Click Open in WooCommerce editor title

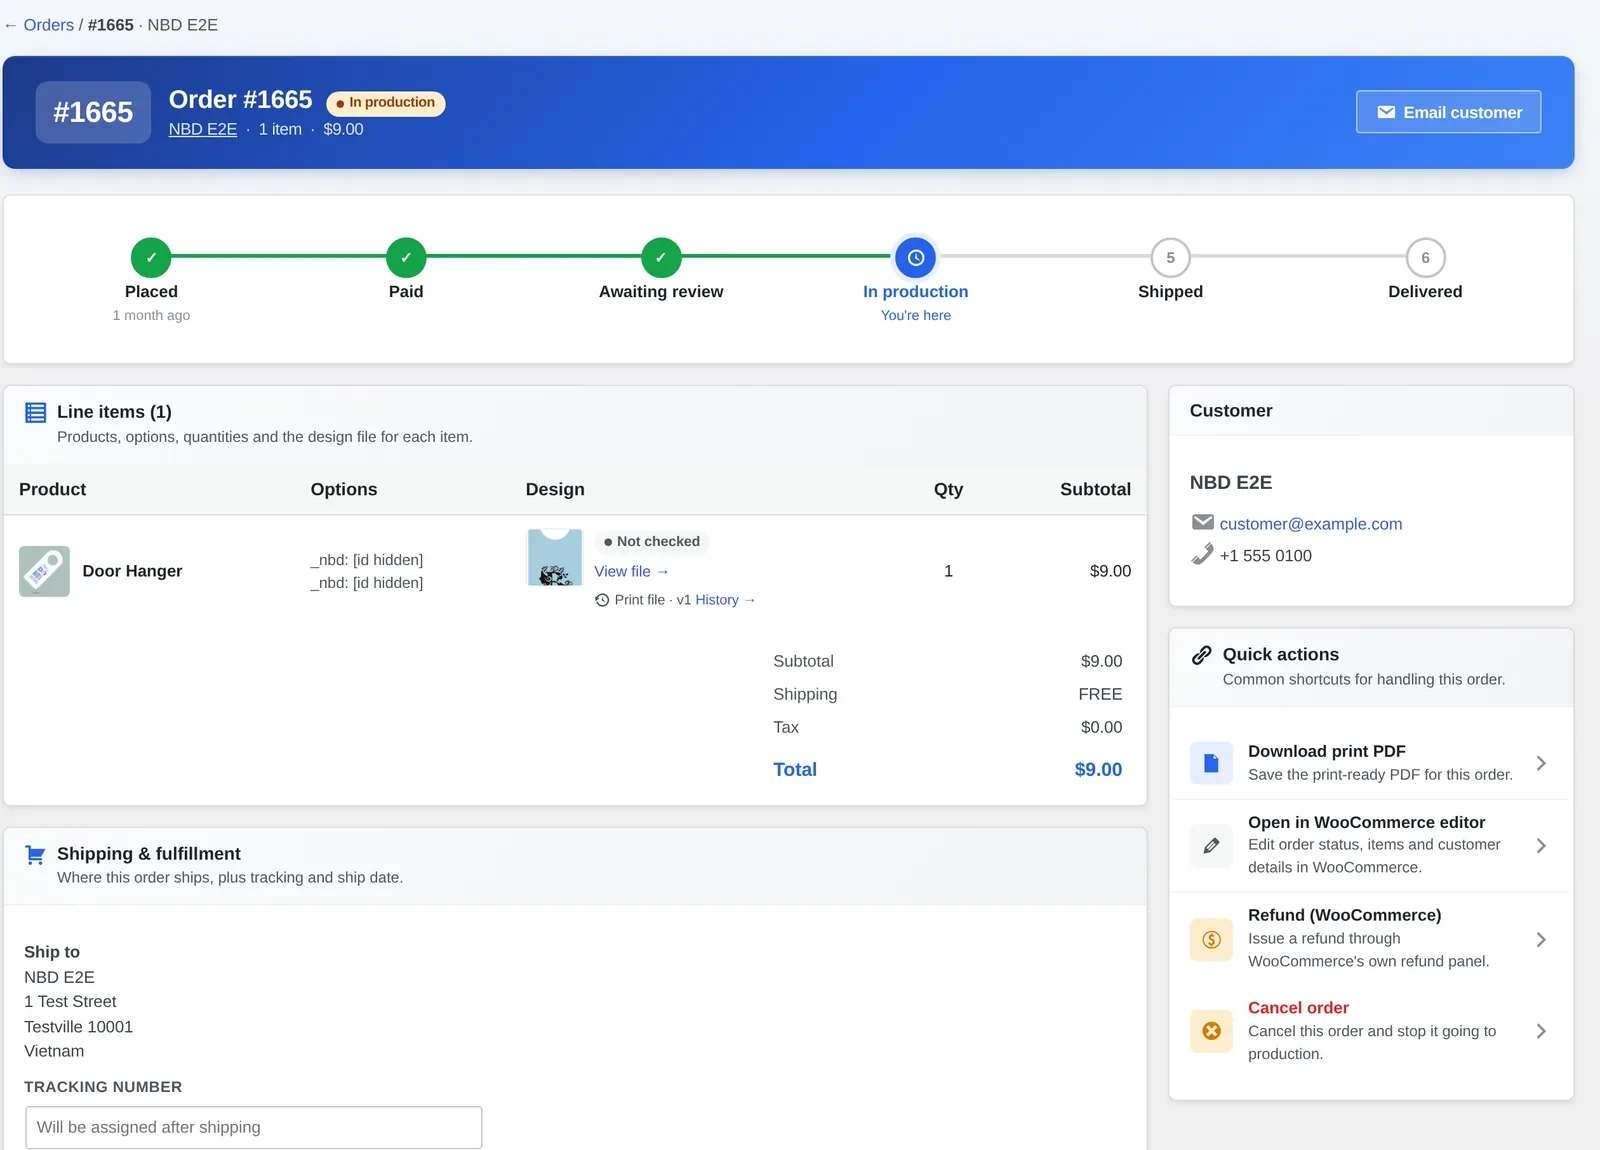1366,822
